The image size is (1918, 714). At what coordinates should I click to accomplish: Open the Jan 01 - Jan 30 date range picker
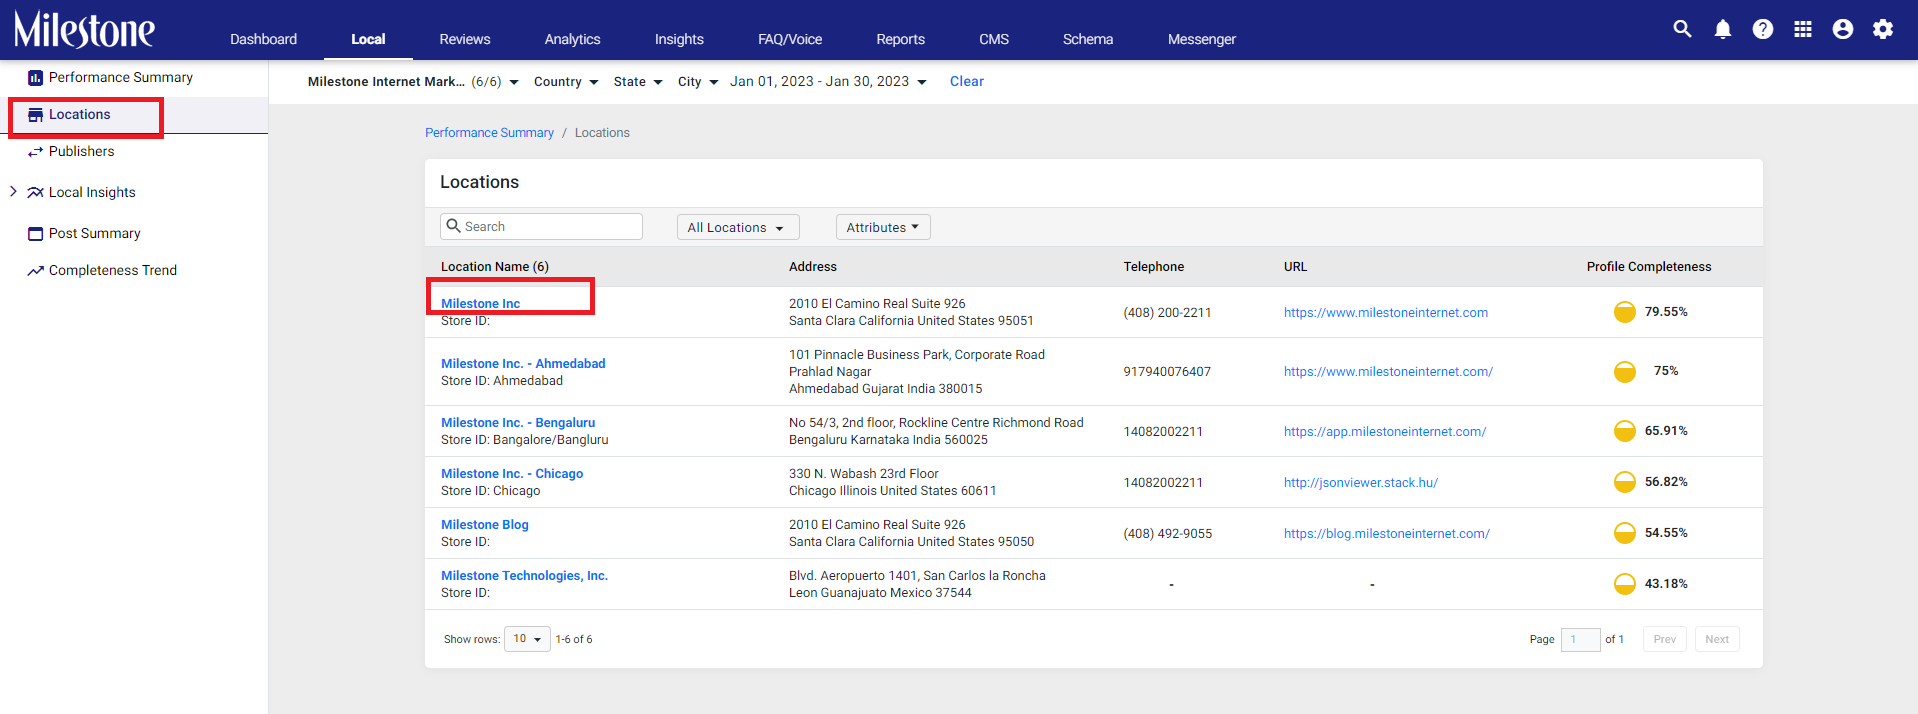pos(828,82)
